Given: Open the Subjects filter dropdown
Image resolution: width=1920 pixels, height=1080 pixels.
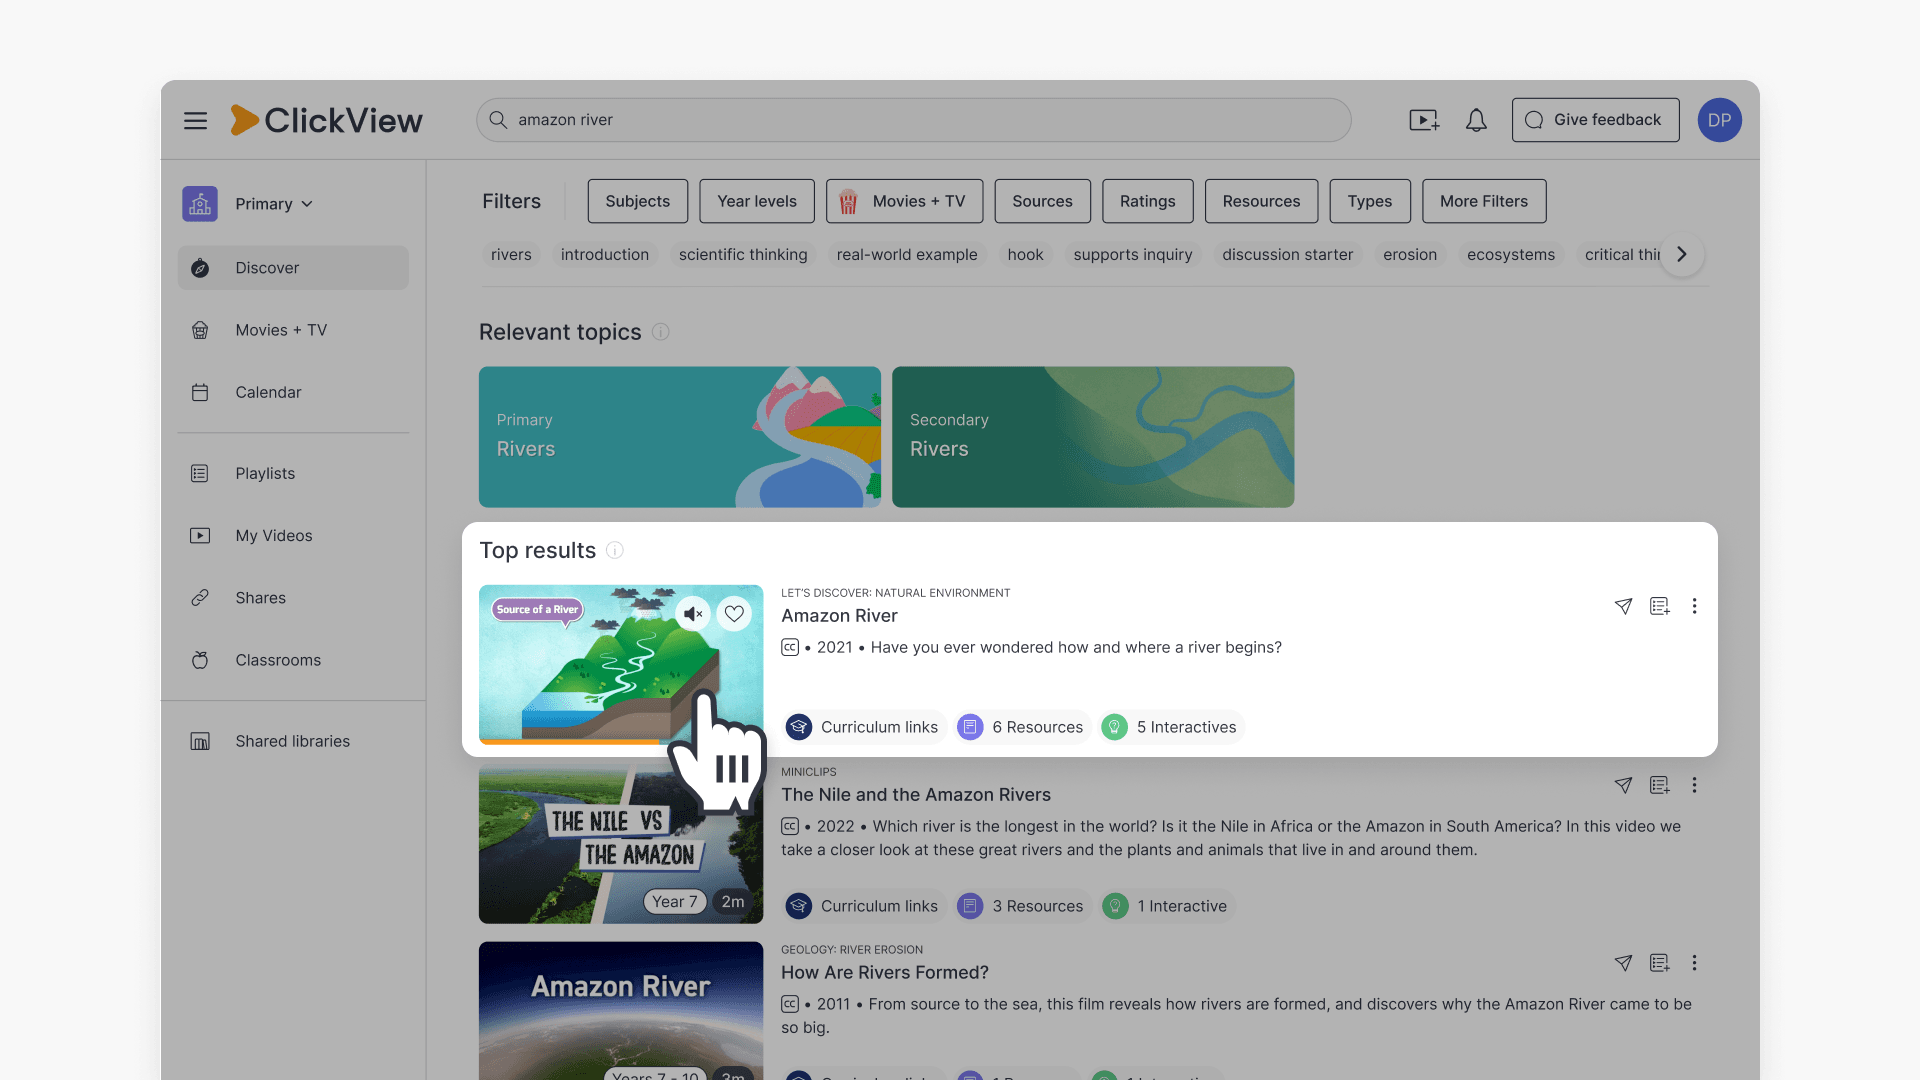Looking at the screenshot, I should [637, 201].
